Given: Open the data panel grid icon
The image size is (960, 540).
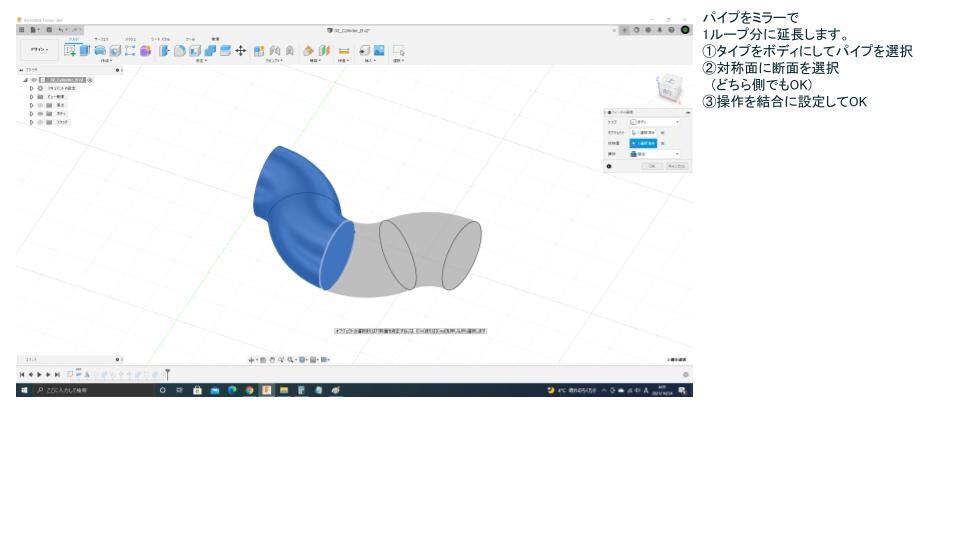Looking at the screenshot, I should 21,29.
